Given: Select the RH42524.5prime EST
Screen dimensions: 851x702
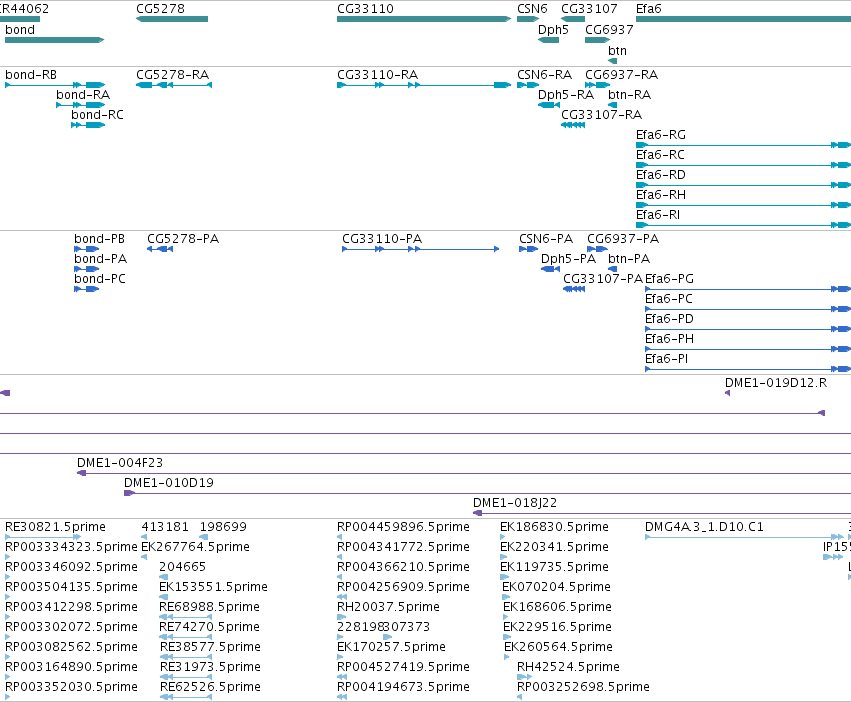Looking at the screenshot, I should point(568,667).
